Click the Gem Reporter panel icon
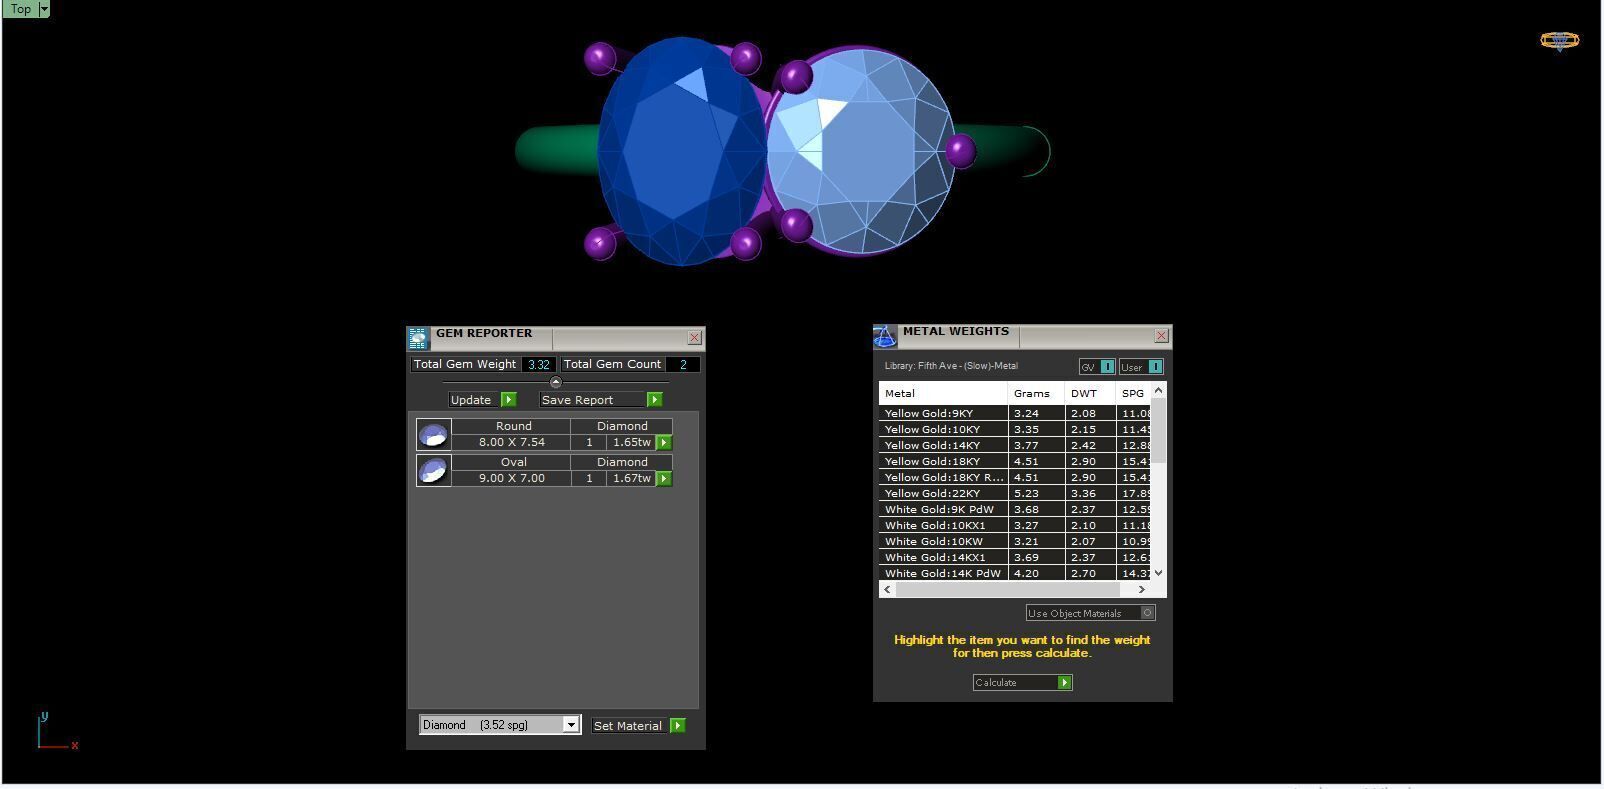Screen dimensions: 1604x789 (x=418, y=338)
